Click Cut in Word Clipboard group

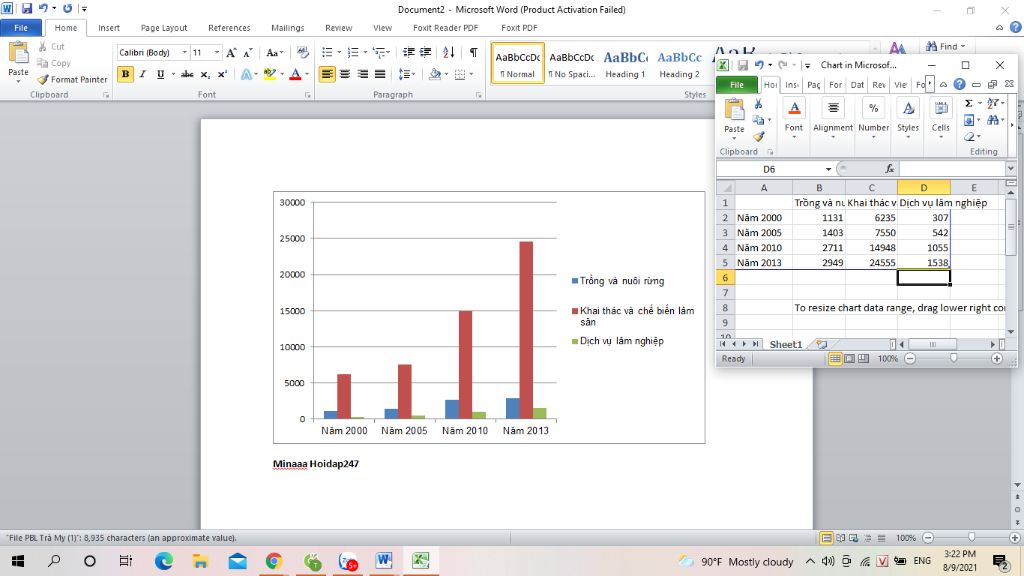tap(52, 46)
